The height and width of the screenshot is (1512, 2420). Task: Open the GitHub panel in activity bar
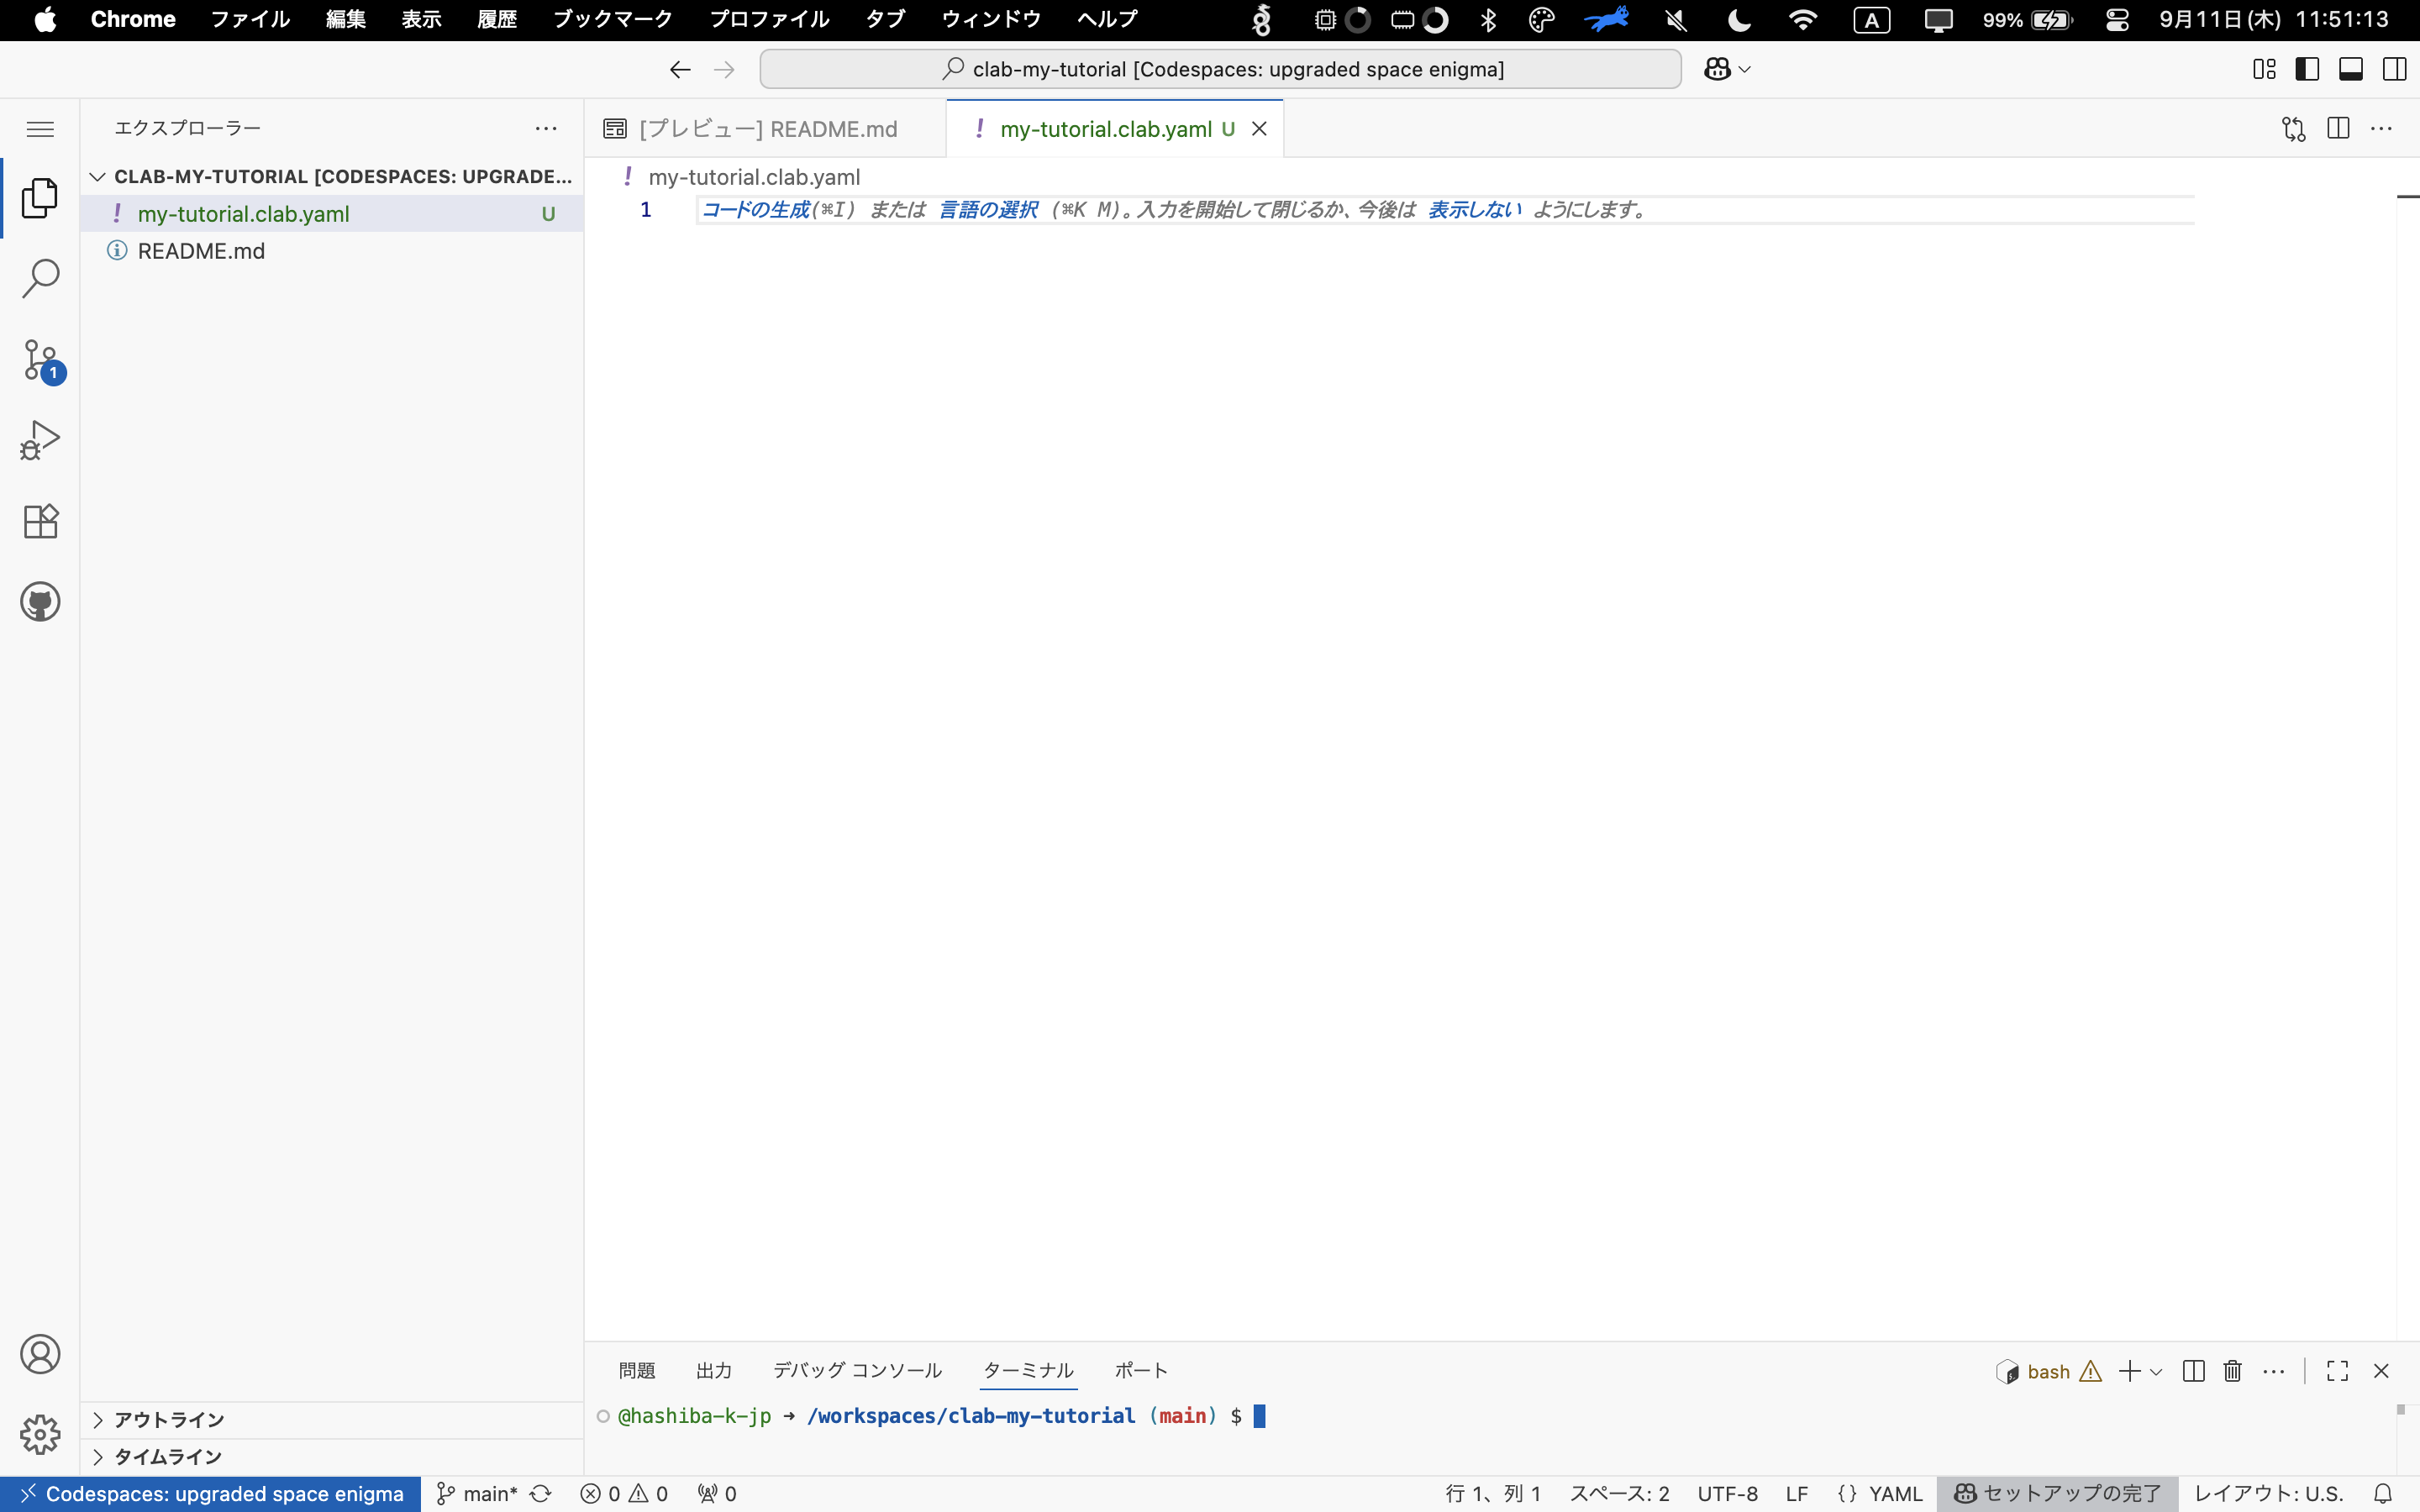(x=40, y=602)
